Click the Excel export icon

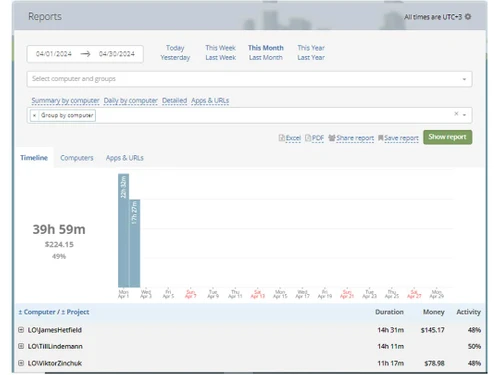(282, 138)
